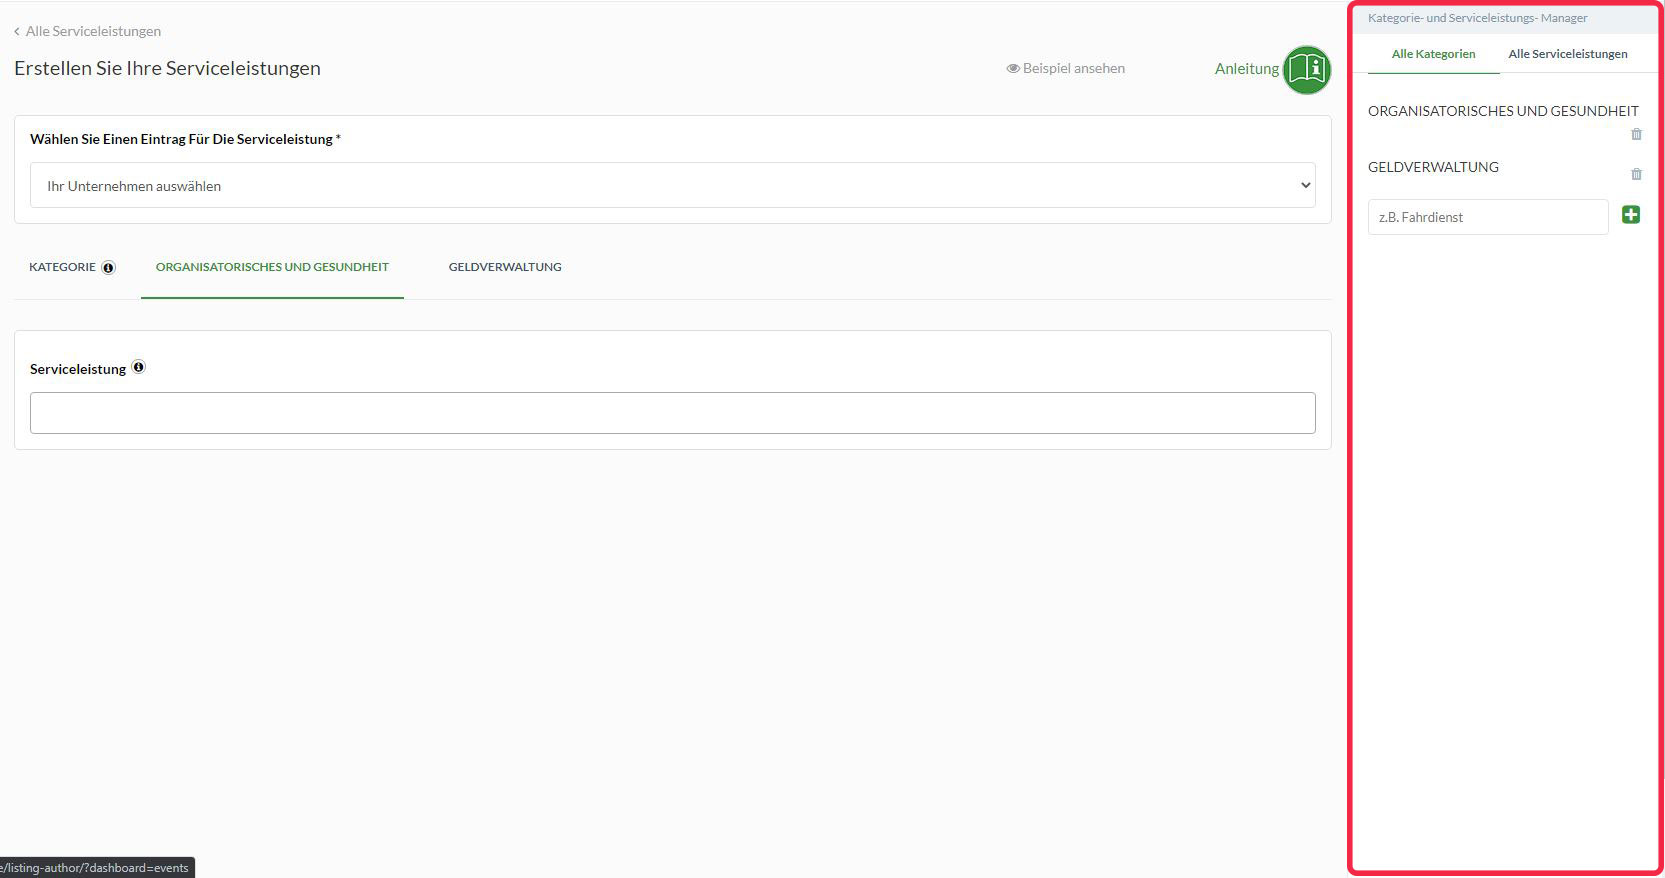
Task: Click the trash icon for Geldverwaltung category
Action: [1636, 174]
